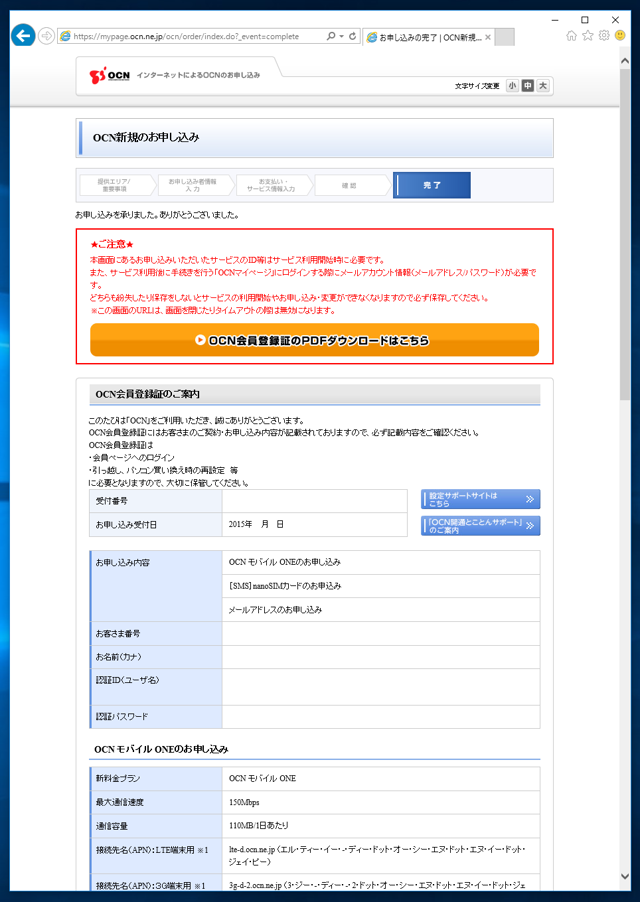Click the text OCN モバイル ONEのお申し込み row
640x902 pixels.
pos(381,562)
